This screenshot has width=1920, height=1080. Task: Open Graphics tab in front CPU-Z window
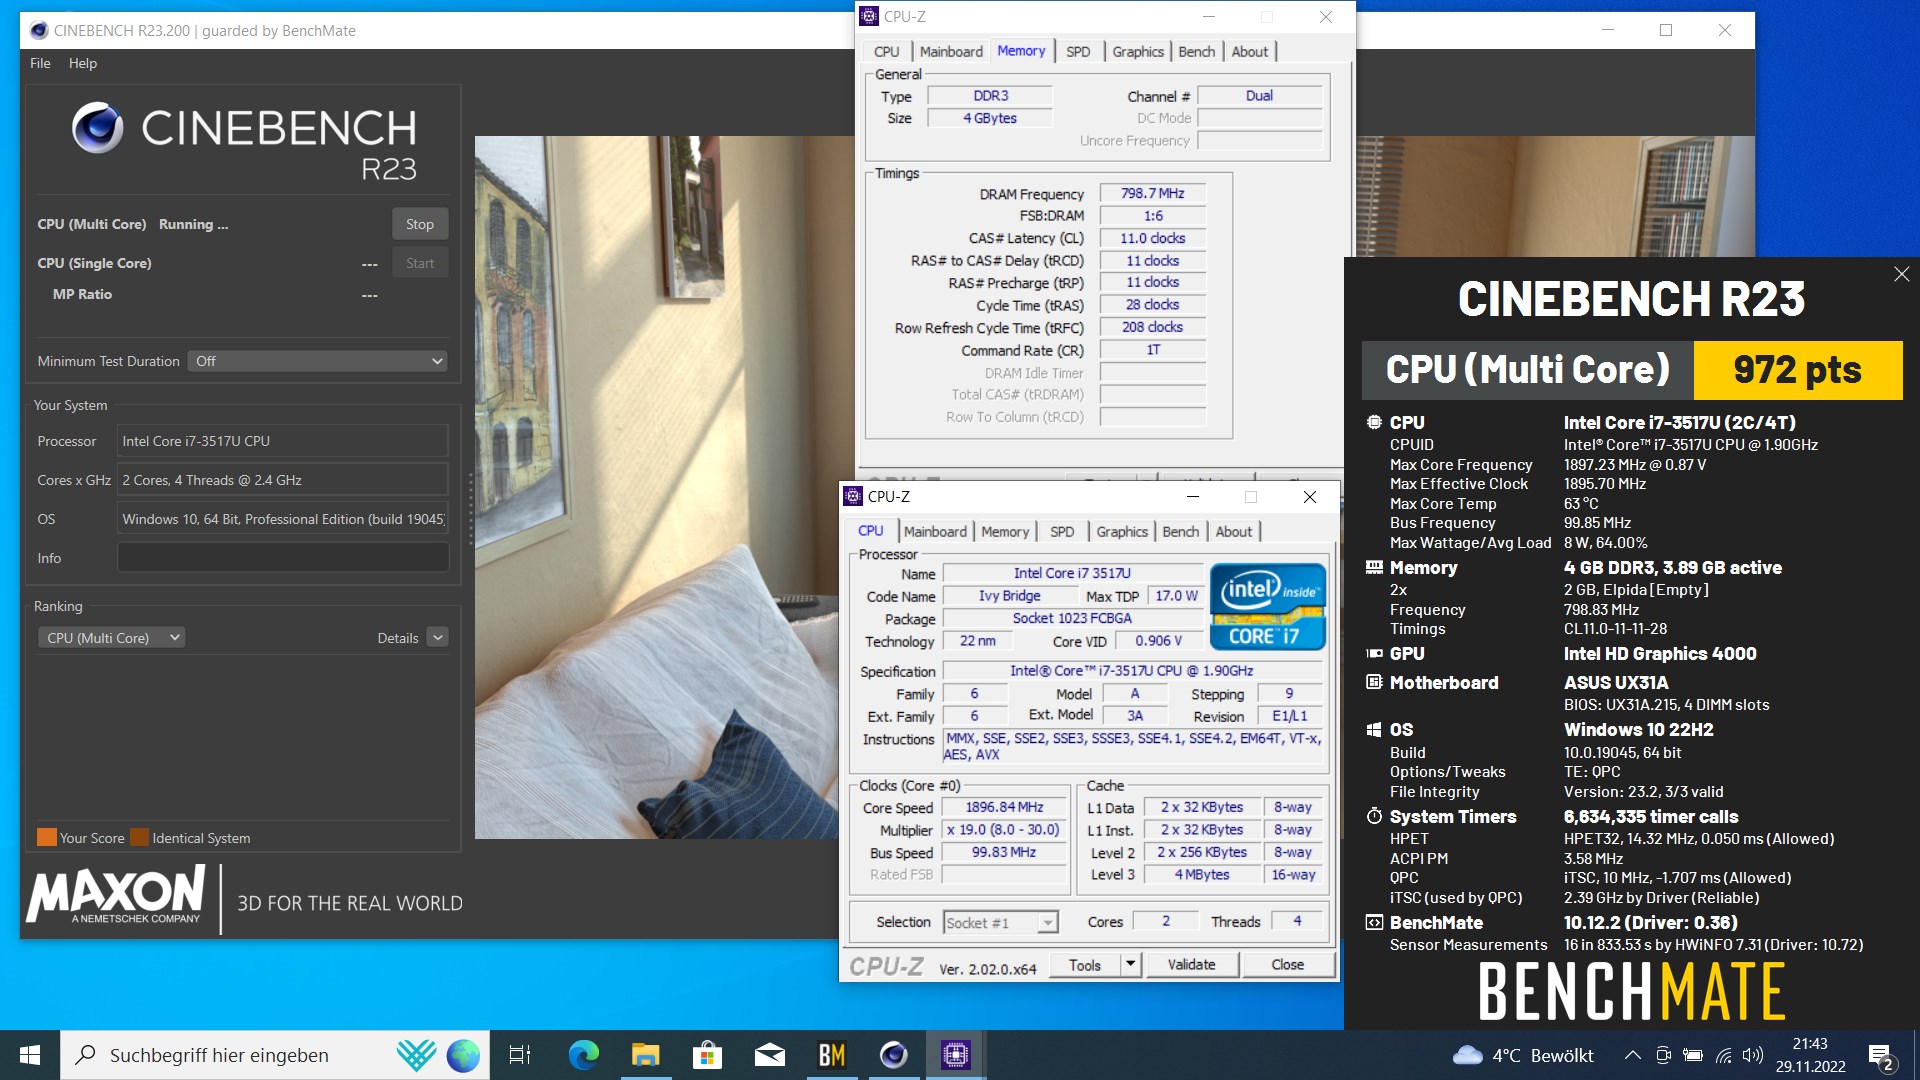pos(1122,531)
